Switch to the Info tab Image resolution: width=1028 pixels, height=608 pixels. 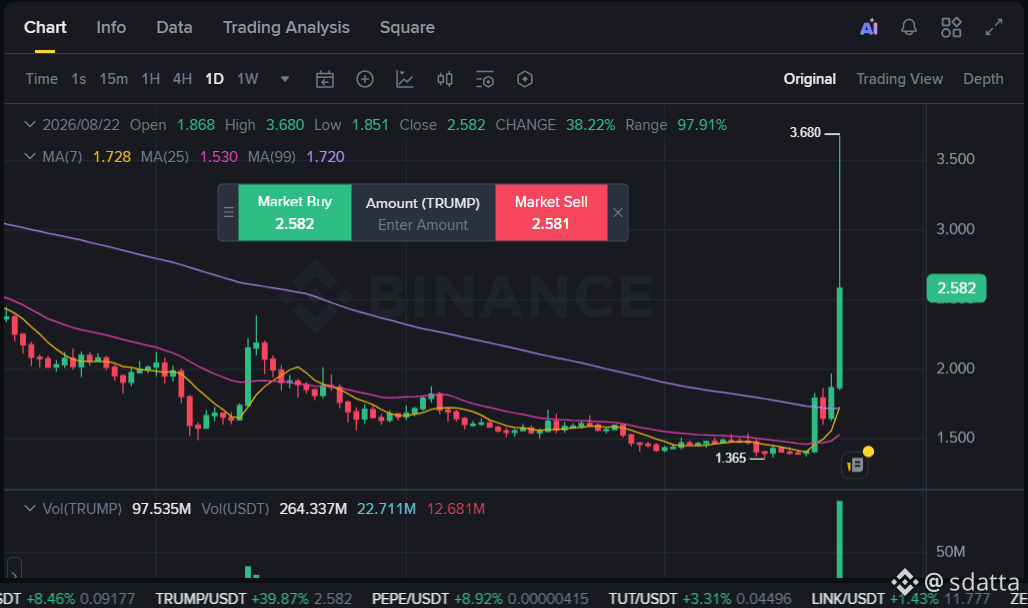pyautogui.click(x=111, y=28)
